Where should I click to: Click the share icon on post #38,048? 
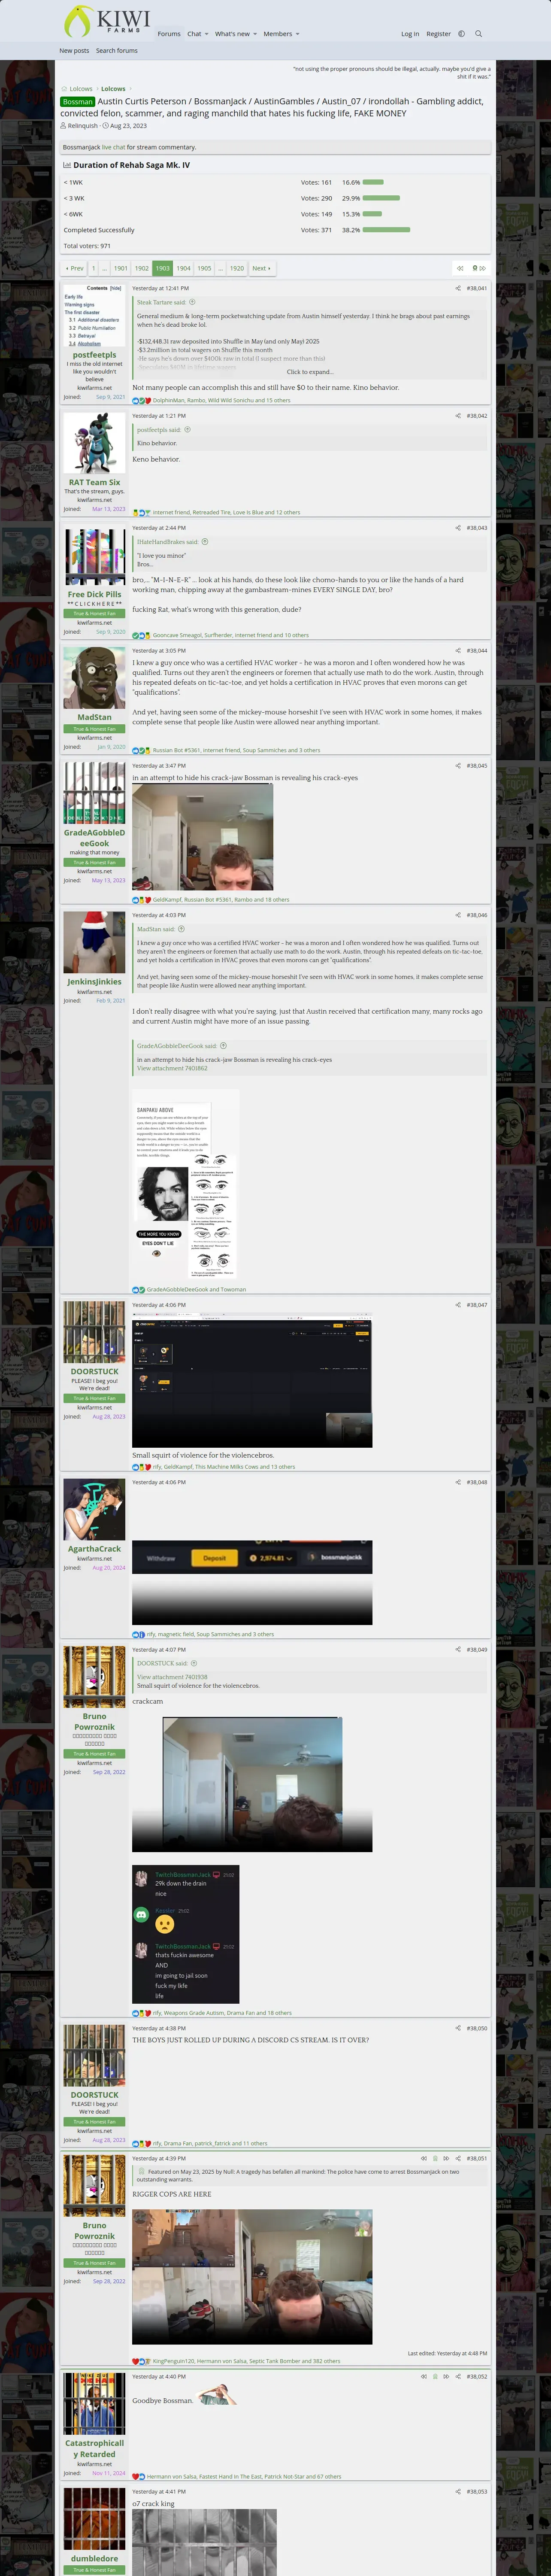[x=458, y=1482]
